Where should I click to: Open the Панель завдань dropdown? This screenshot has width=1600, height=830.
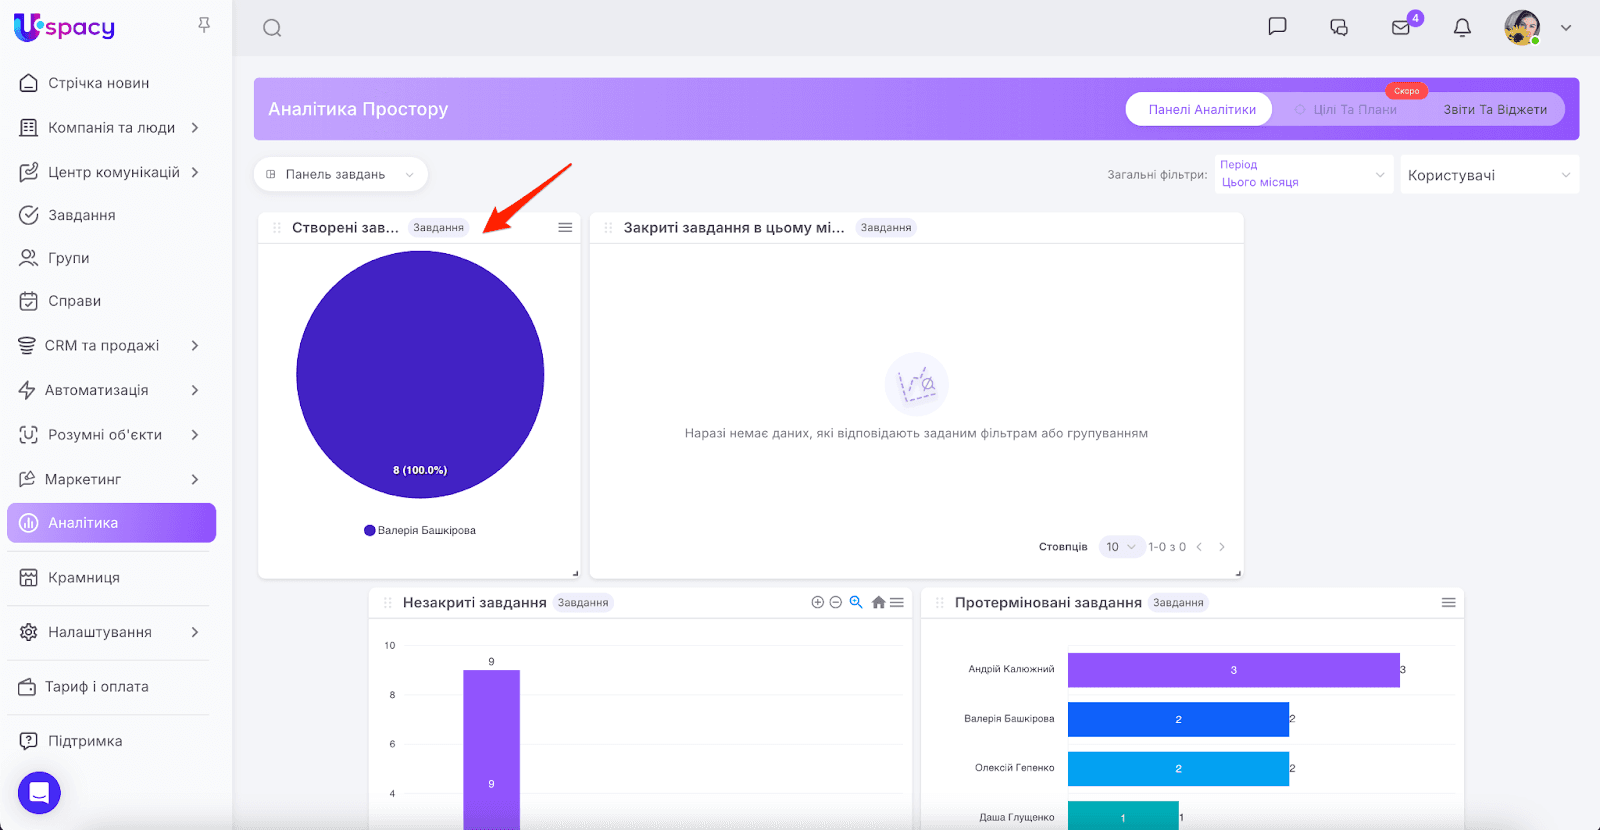(340, 174)
